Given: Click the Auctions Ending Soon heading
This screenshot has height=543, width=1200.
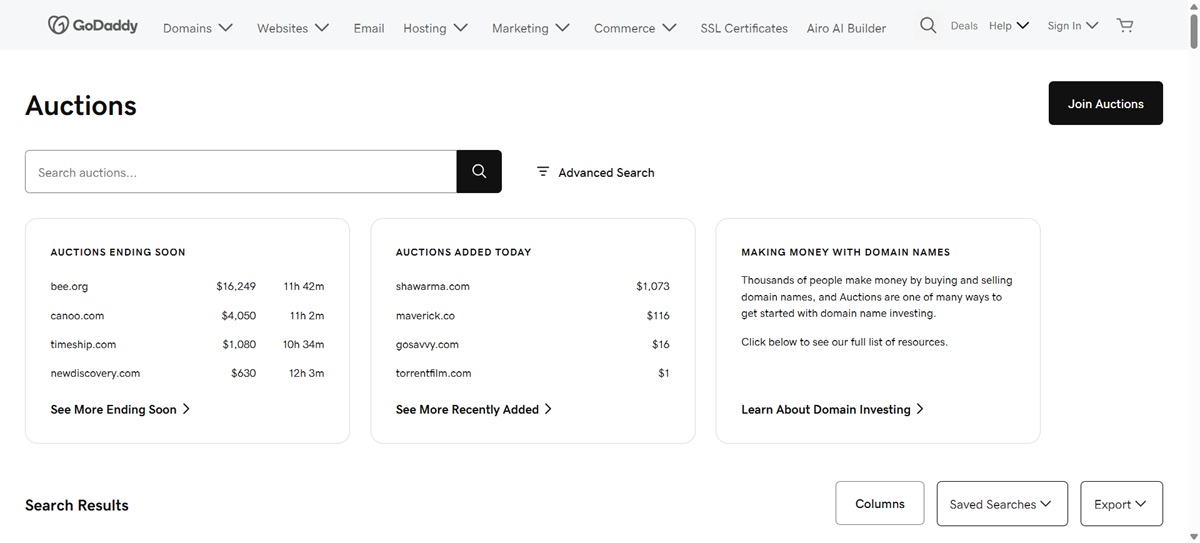Looking at the screenshot, I should pyautogui.click(x=118, y=252).
